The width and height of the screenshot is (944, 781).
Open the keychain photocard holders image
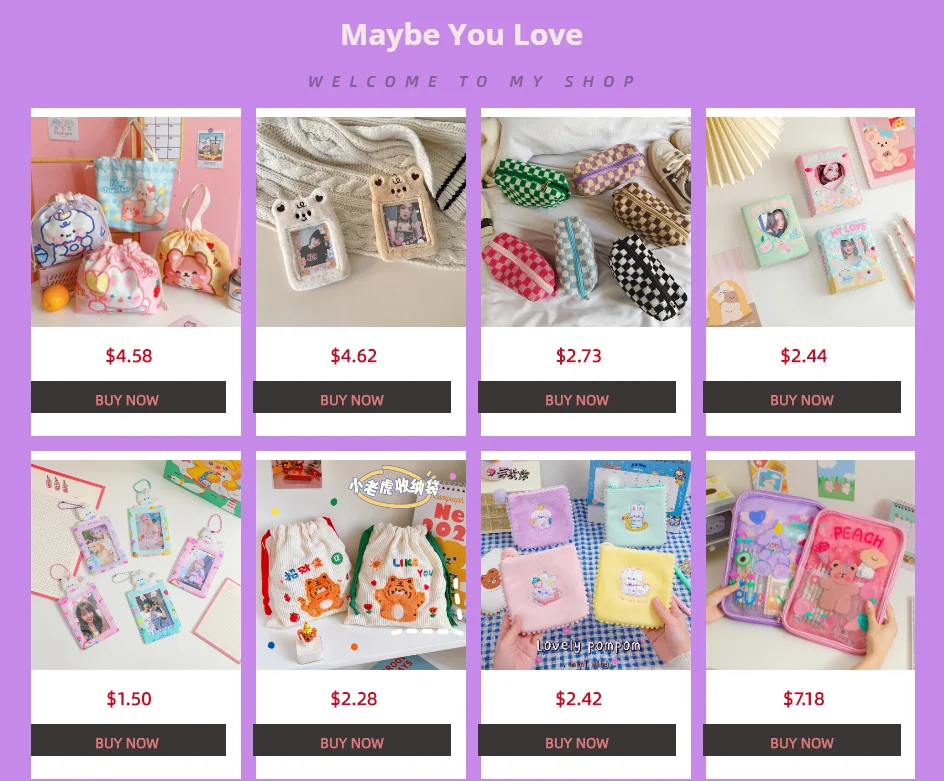(x=135, y=565)
